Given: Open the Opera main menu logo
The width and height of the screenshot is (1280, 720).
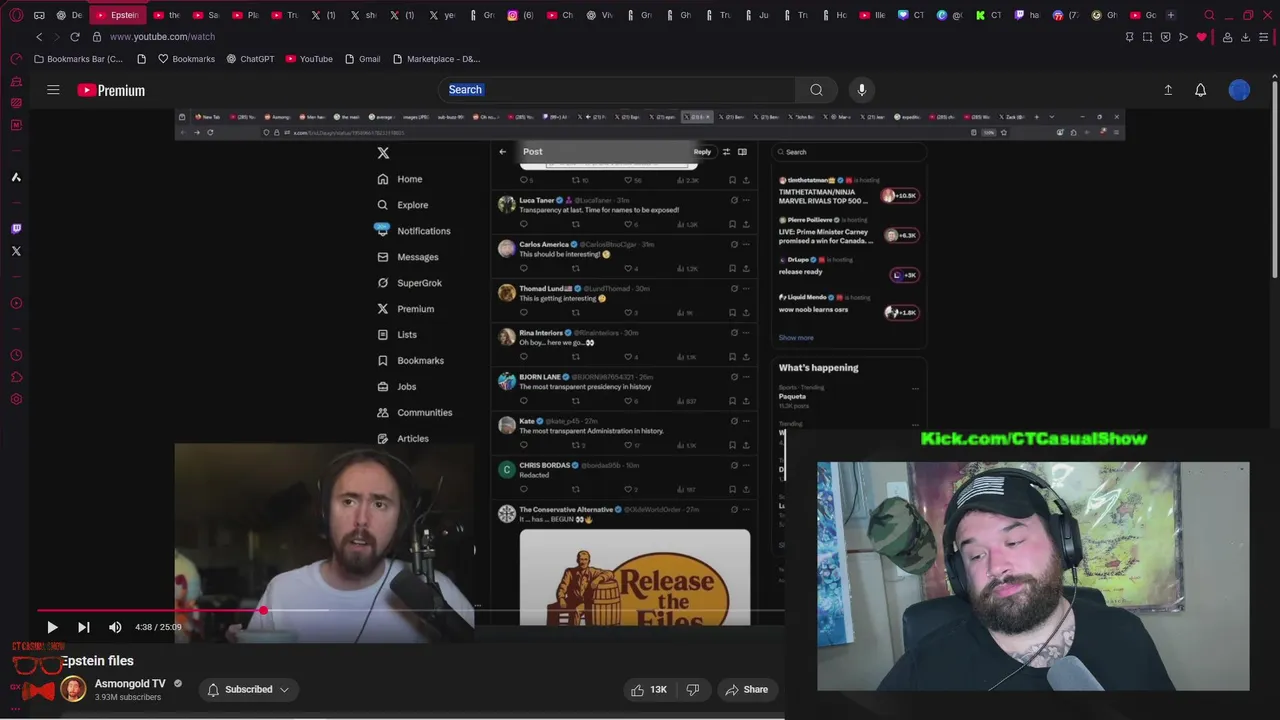Looking at the screenshot, I should pyautogui.click(x=16, y=15).
